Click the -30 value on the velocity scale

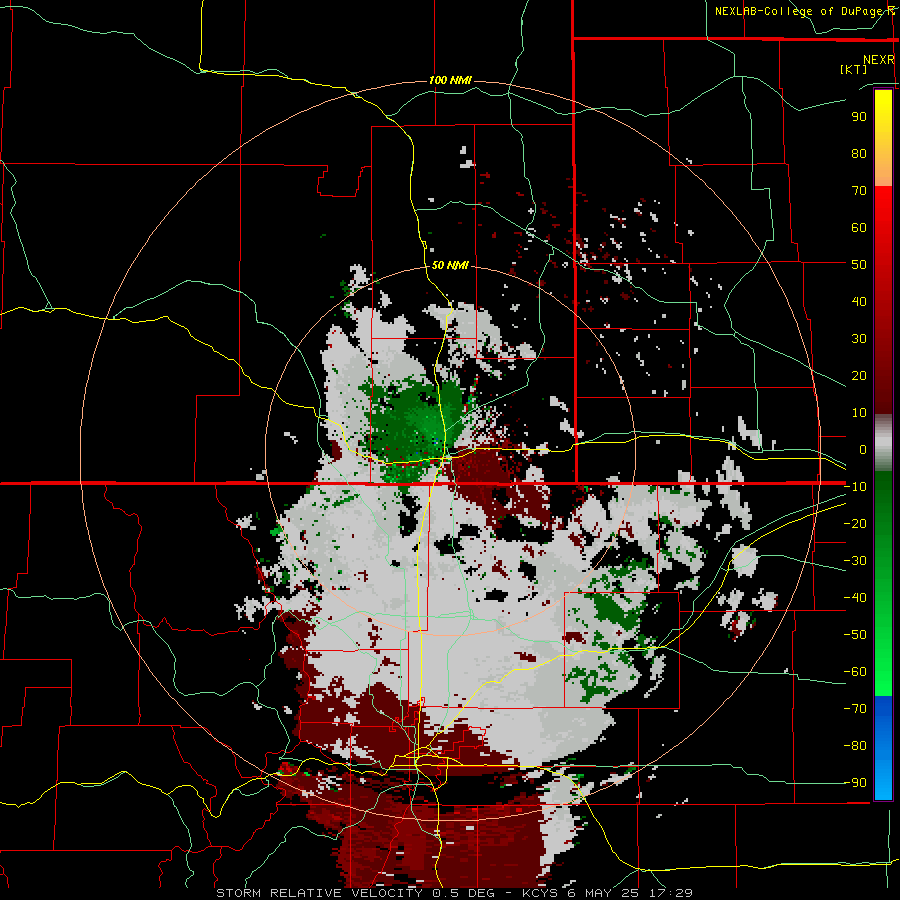(x=855, y=561)
